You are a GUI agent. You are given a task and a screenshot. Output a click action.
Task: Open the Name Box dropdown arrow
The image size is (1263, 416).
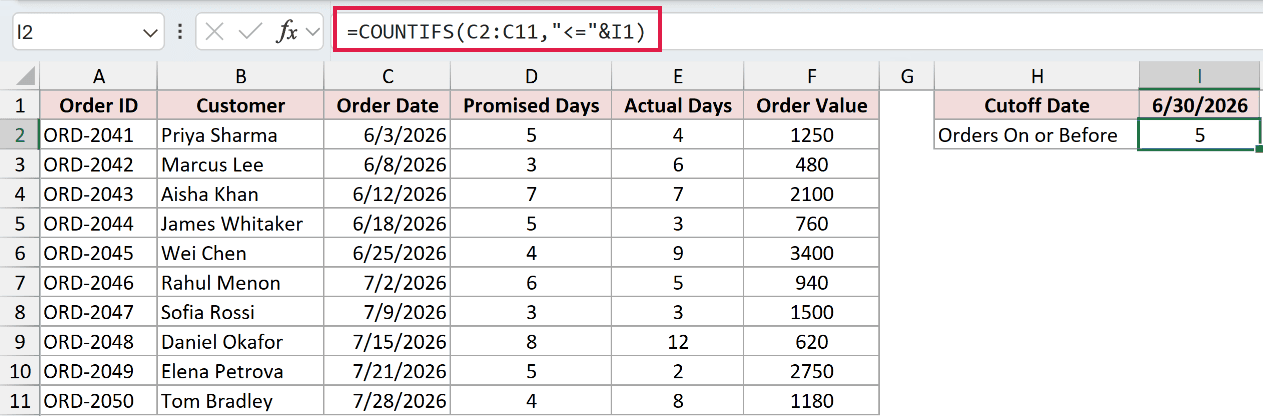coord(151,33)
